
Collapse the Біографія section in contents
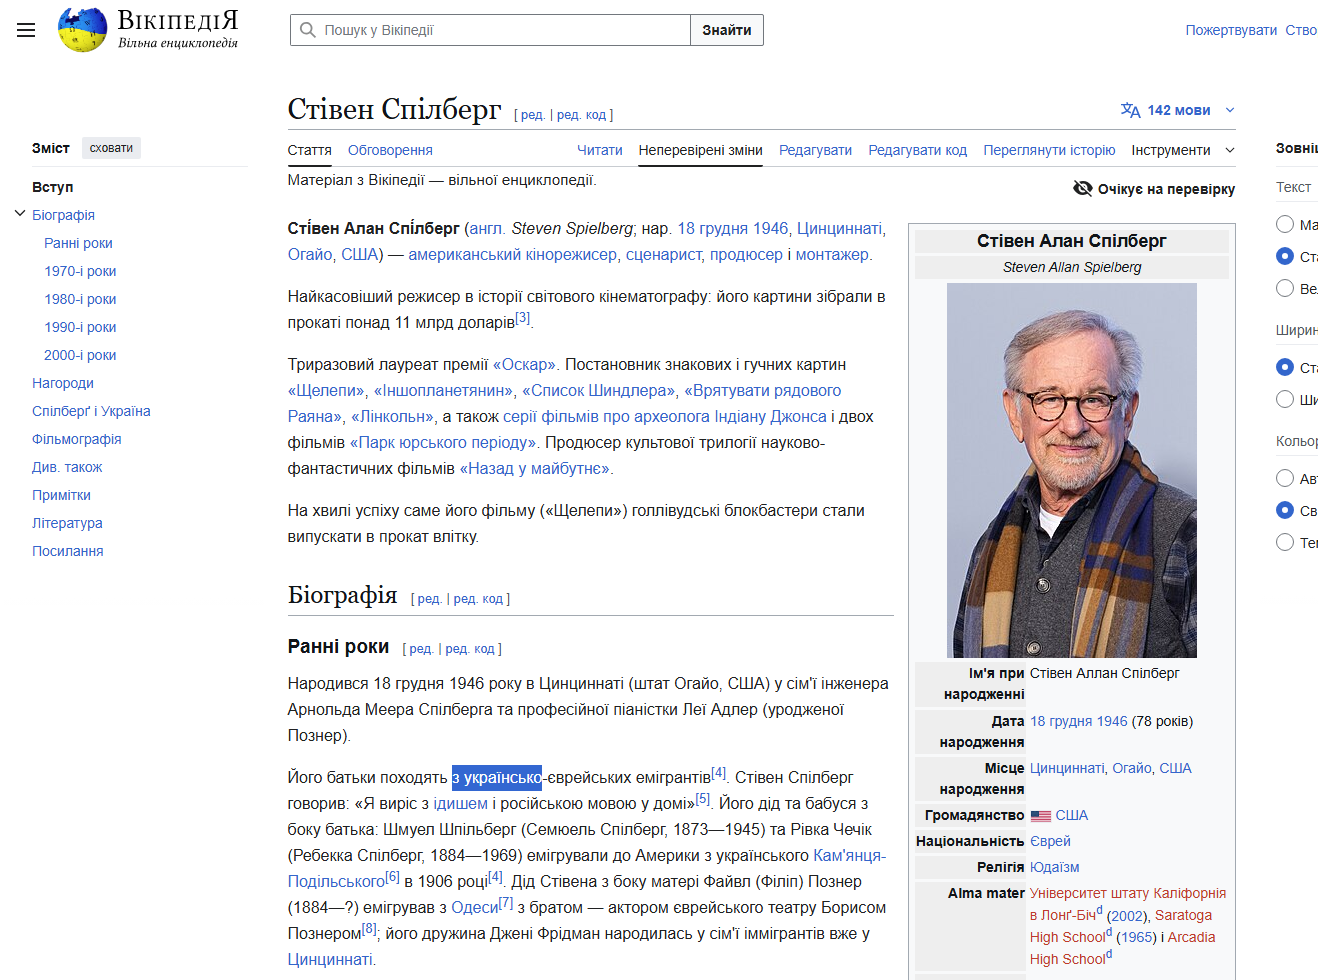click(19, 214)
